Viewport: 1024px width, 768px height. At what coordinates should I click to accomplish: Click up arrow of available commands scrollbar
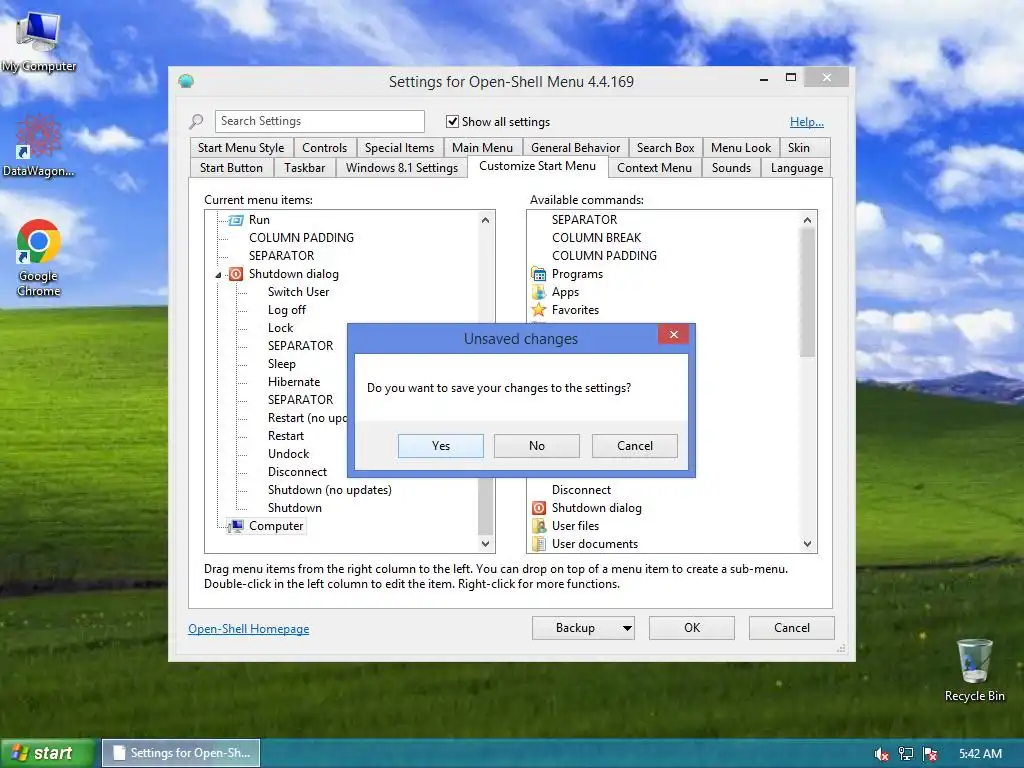pyautogui.click(x=808, y=220)
